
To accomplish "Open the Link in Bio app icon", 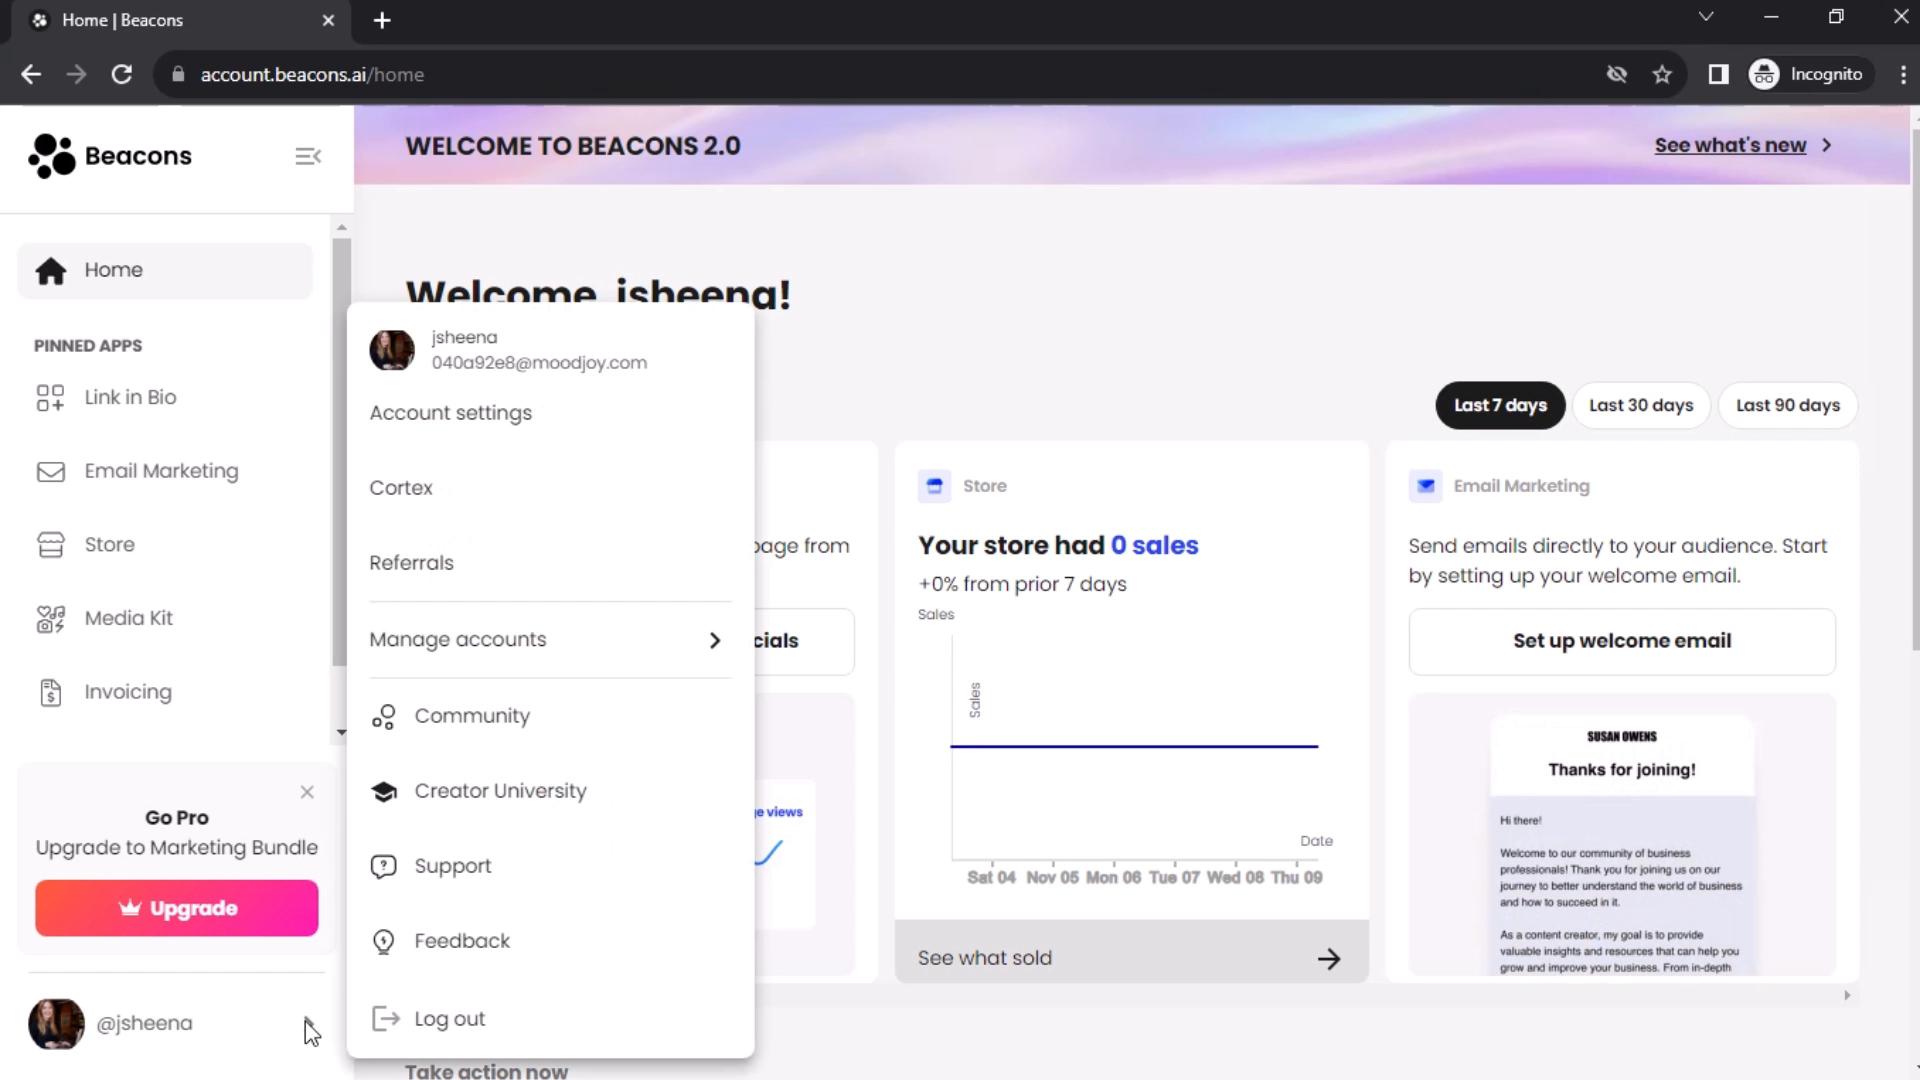I will tap(47, 396).
